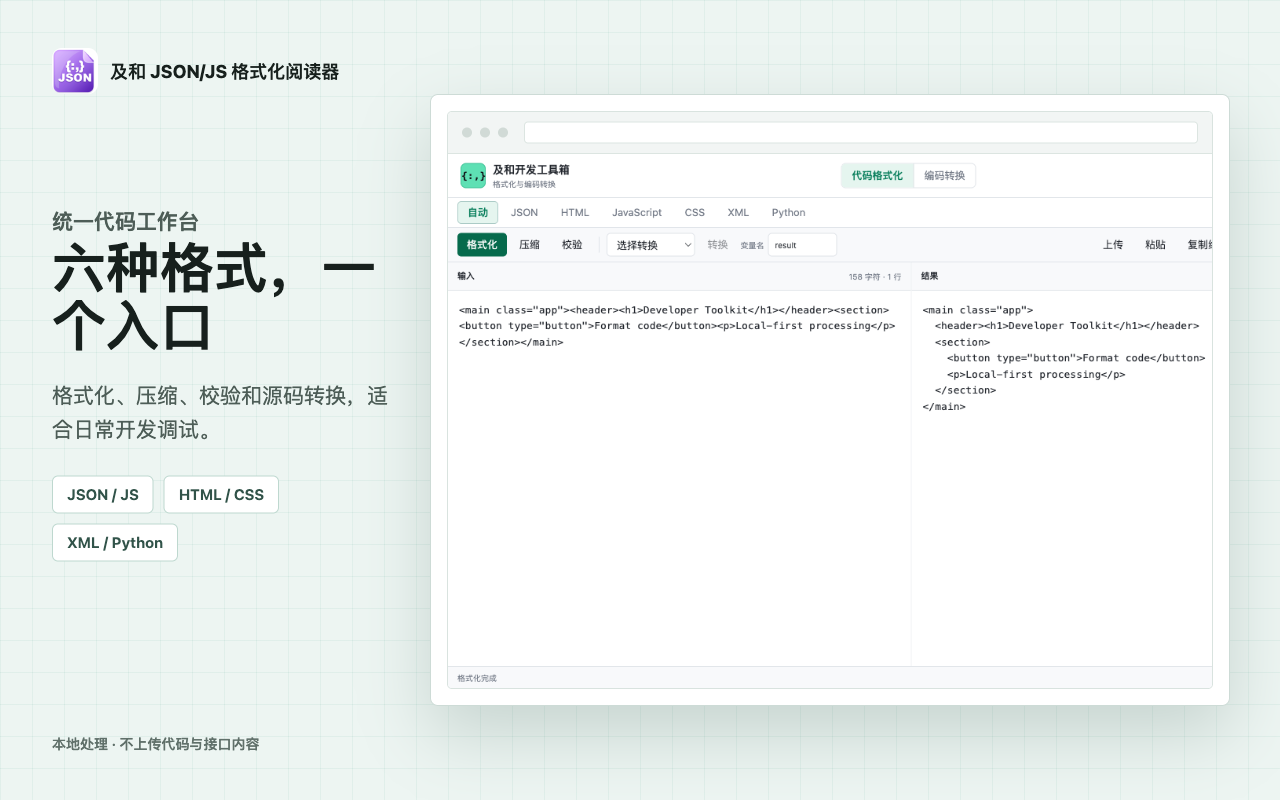Click the 格式化完成 status bar text
The image size is (1280, 800).
click(477, 678)
